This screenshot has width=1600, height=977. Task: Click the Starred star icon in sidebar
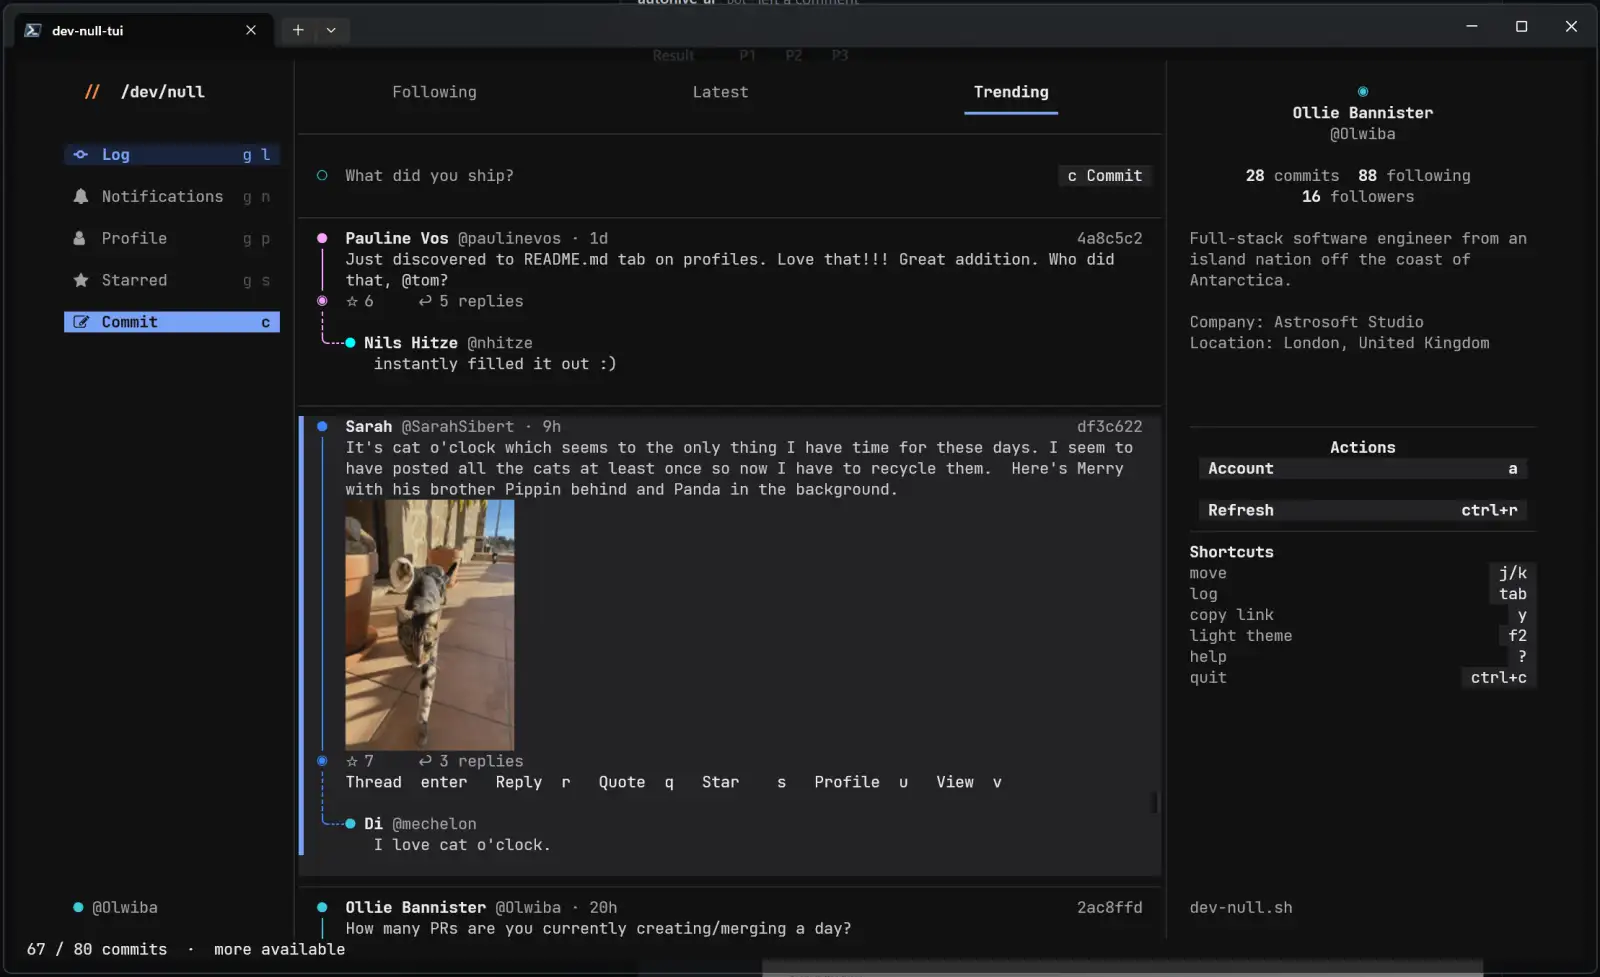point(81,281)
